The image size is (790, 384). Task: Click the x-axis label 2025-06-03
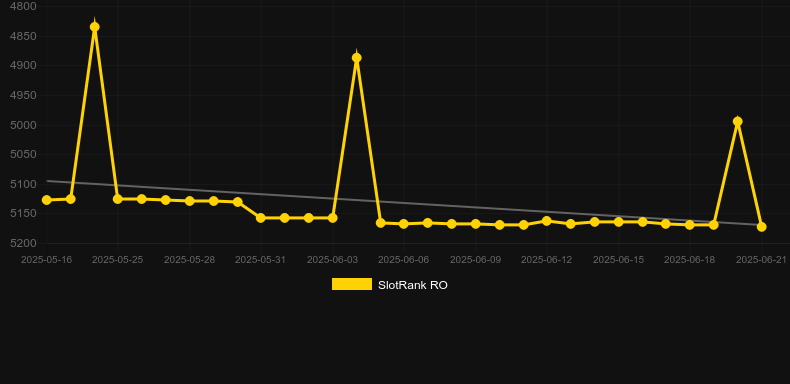pos(333,260)
